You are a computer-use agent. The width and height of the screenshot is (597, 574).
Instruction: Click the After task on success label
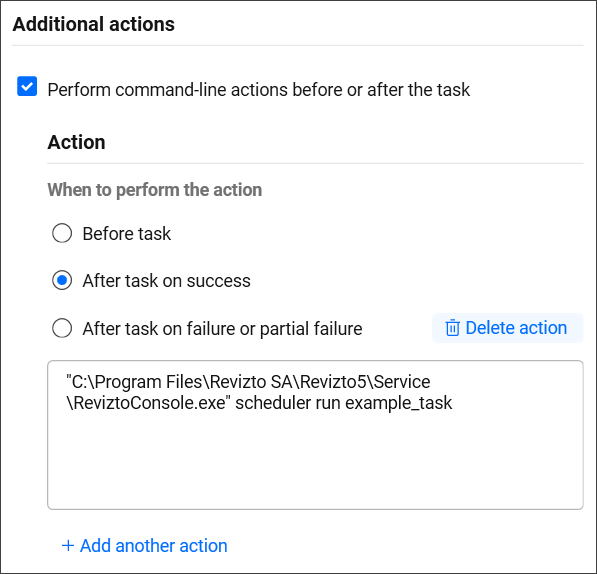point(167,281)
